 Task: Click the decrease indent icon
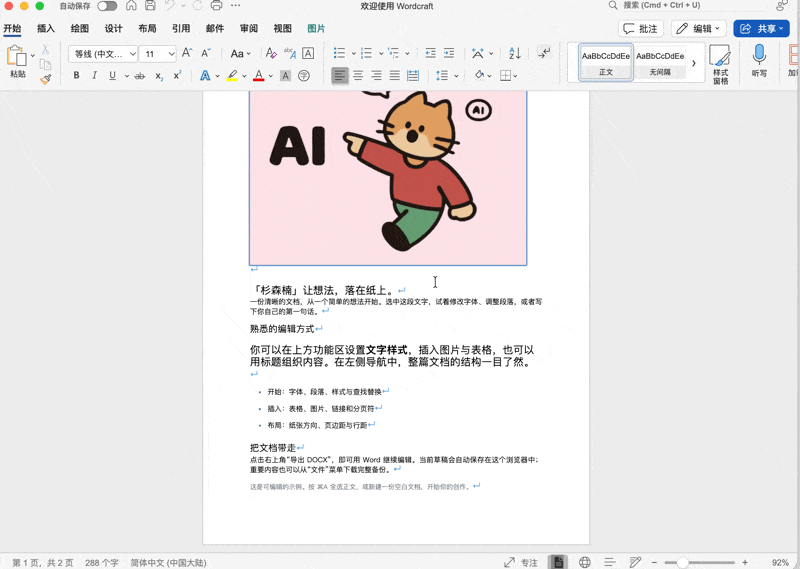click(x=431, y=53)
